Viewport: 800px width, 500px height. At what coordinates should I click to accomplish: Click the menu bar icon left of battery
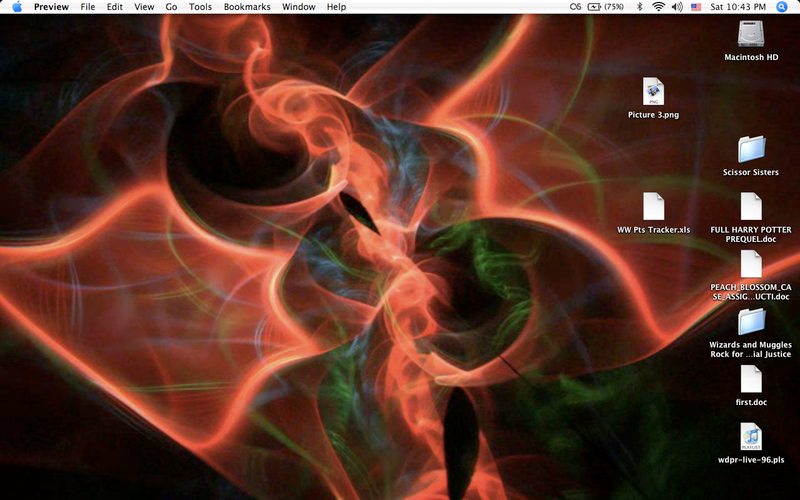[576, 7]
